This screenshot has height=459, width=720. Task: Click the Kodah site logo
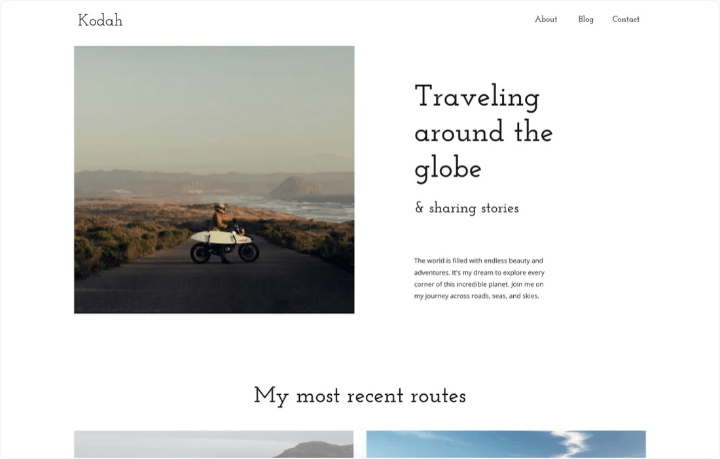point(100,20)
